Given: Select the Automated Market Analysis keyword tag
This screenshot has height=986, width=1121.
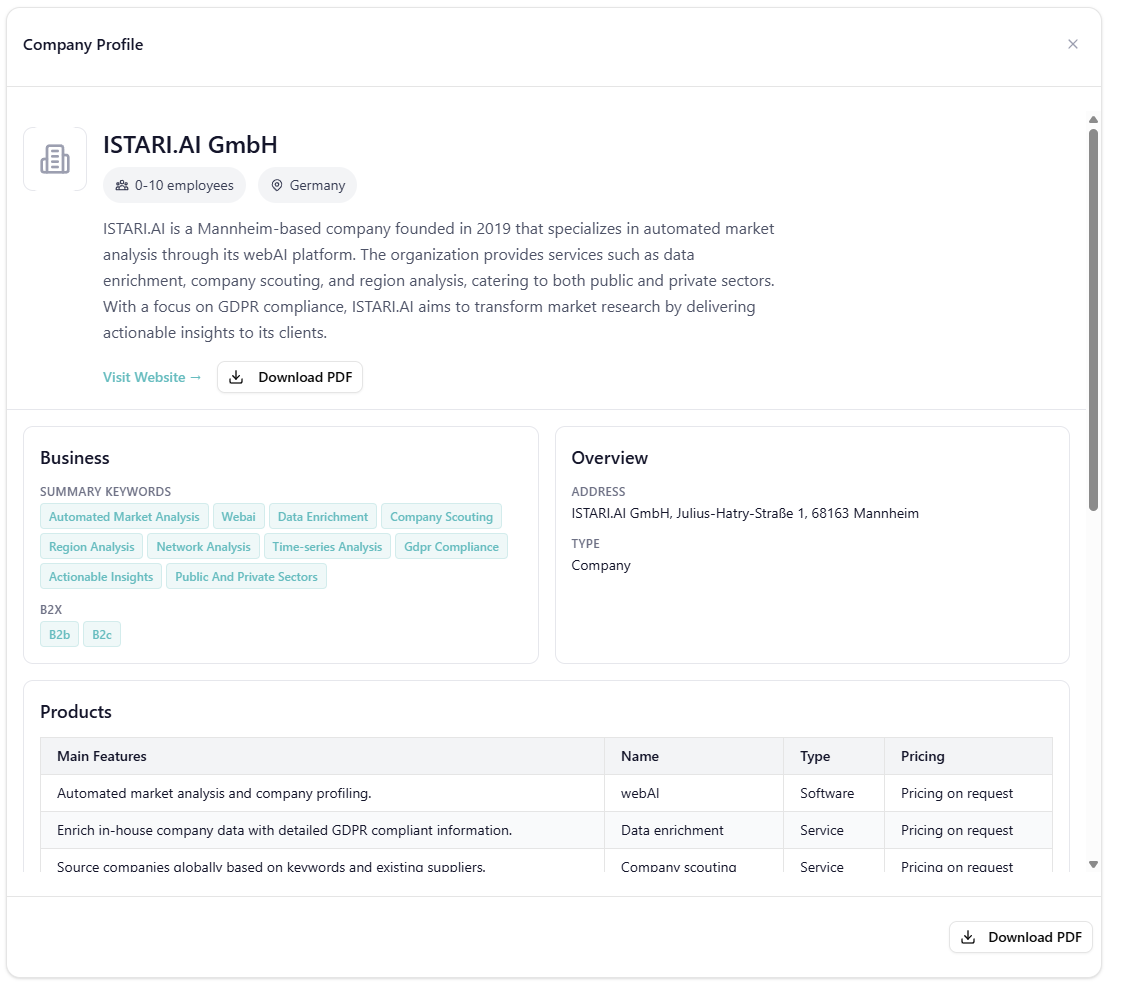Looking at the screenshot, I should click(x=124, y=517).
